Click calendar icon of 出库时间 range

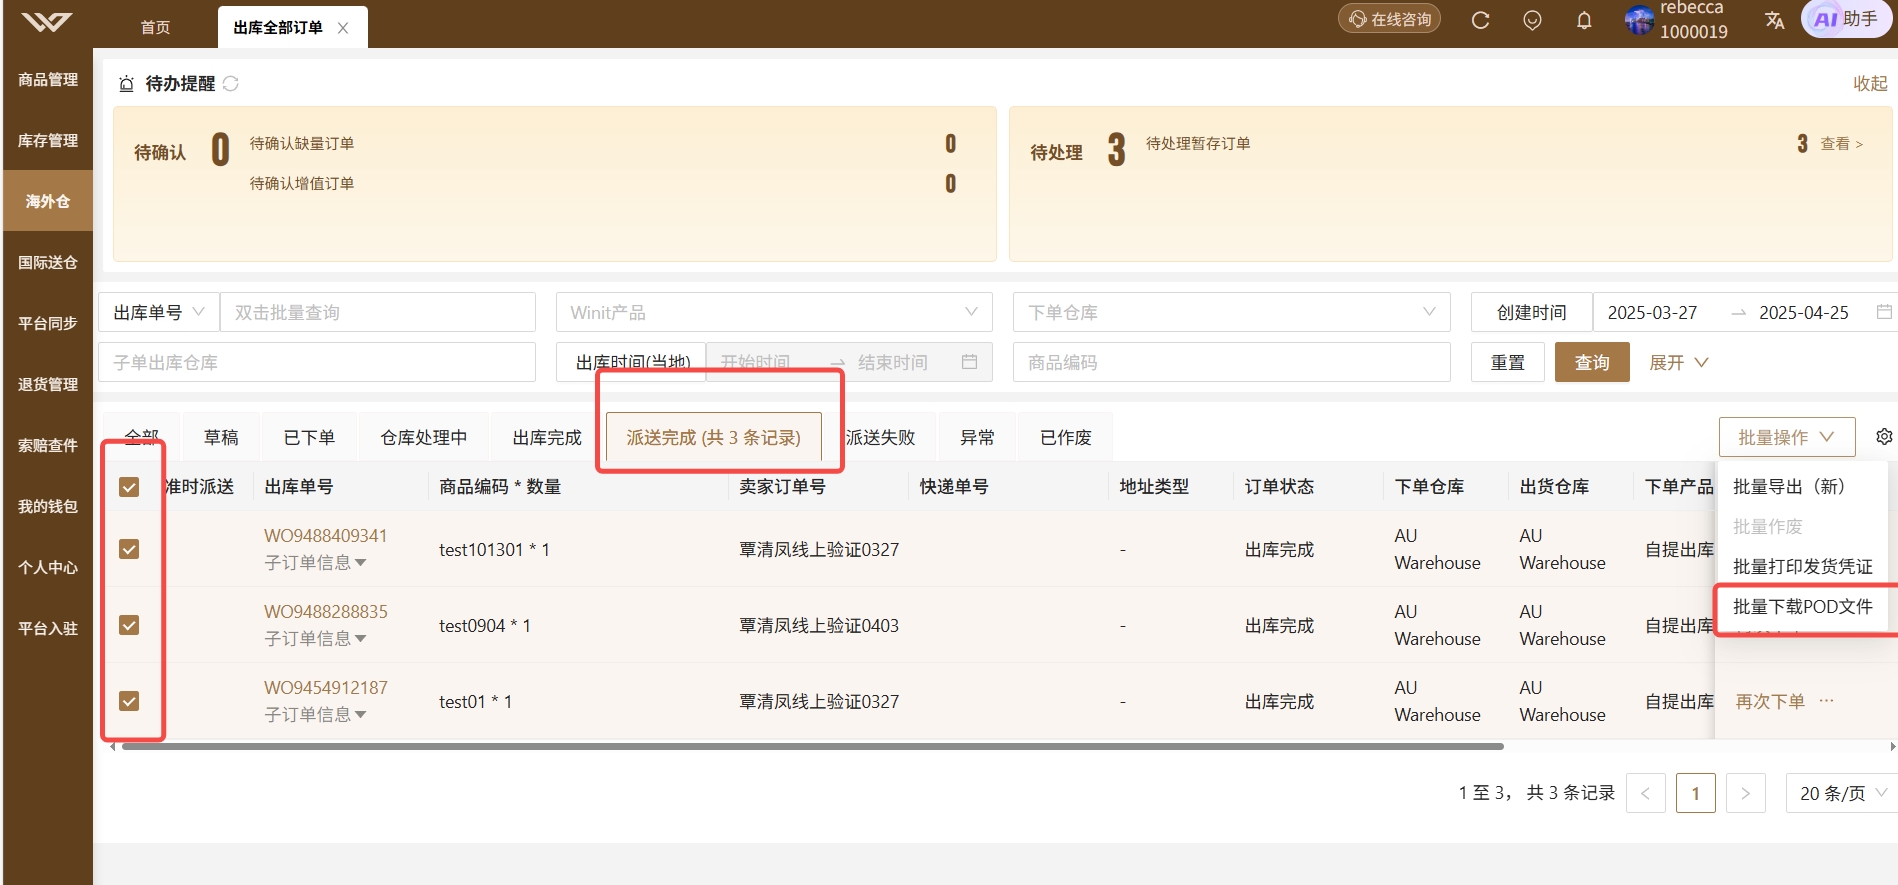tap(969, 362)
